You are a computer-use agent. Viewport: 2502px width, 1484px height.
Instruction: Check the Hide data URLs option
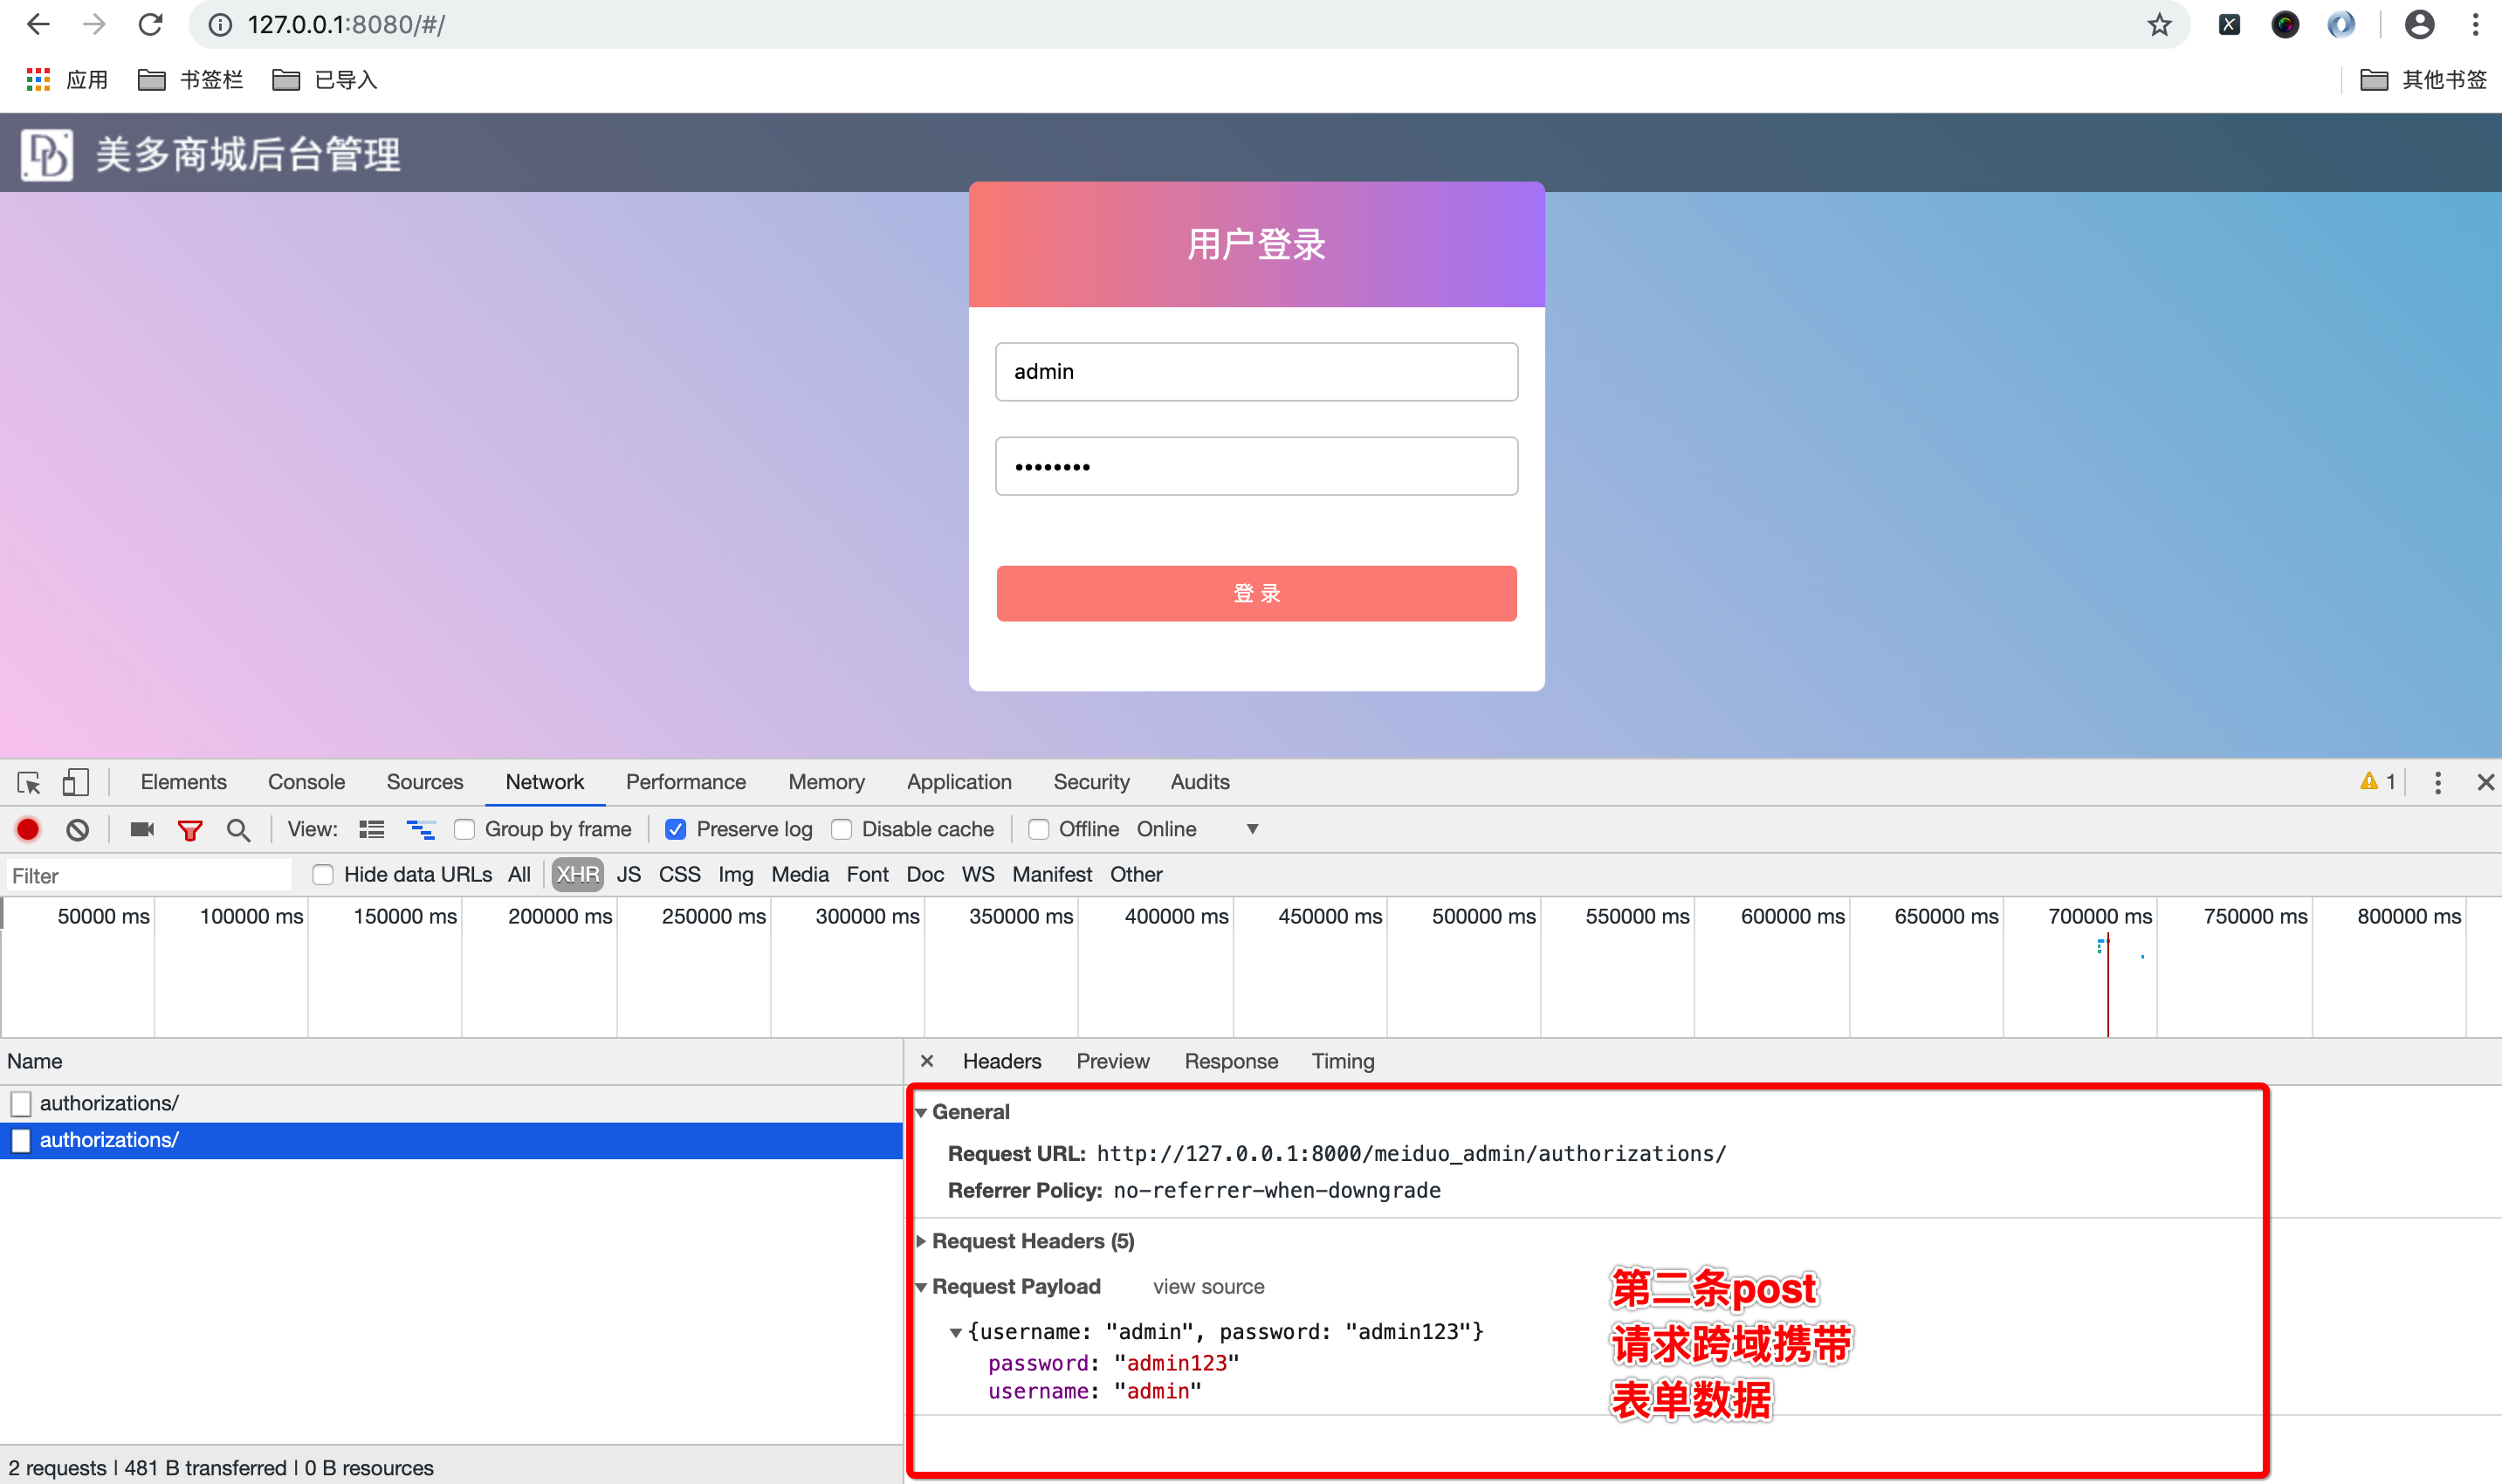pyautogui.click(x=322, y=875)
